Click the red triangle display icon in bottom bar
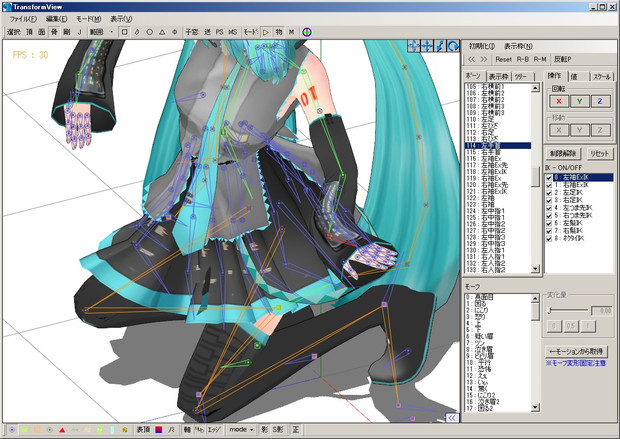 click(62, 430)
